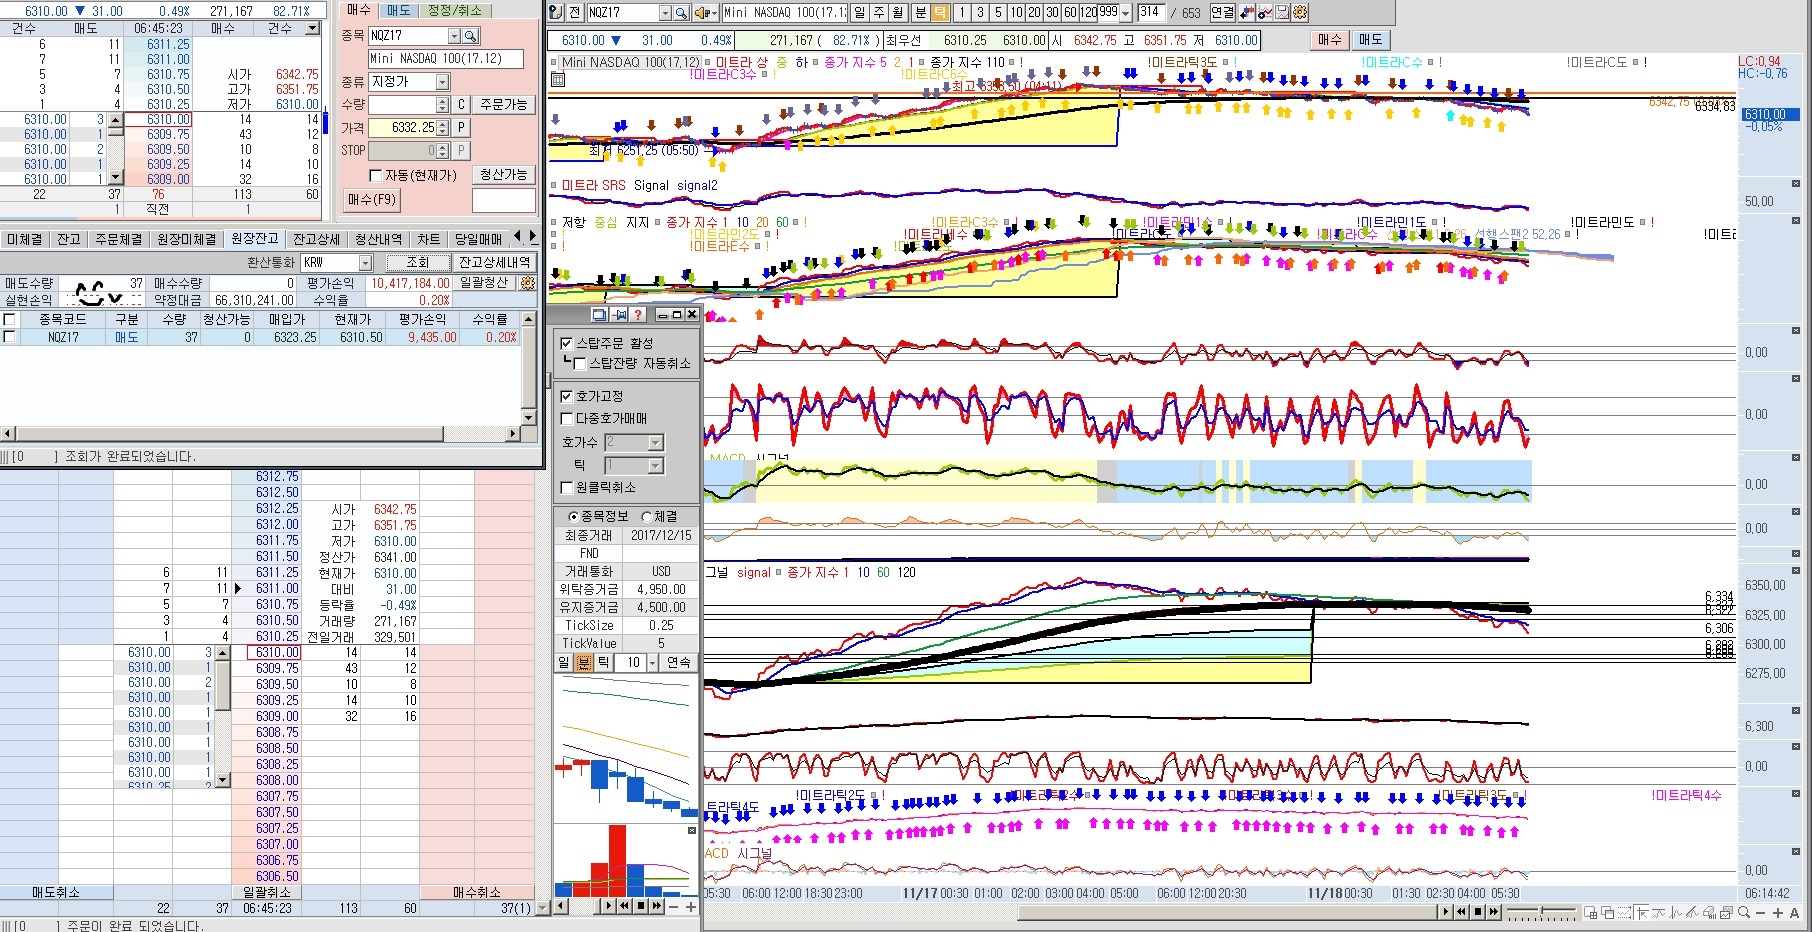Check the NQZ17 row checkbox in balance table
The width and height of the screenshot is (1812, 932).
coord(9,337)
